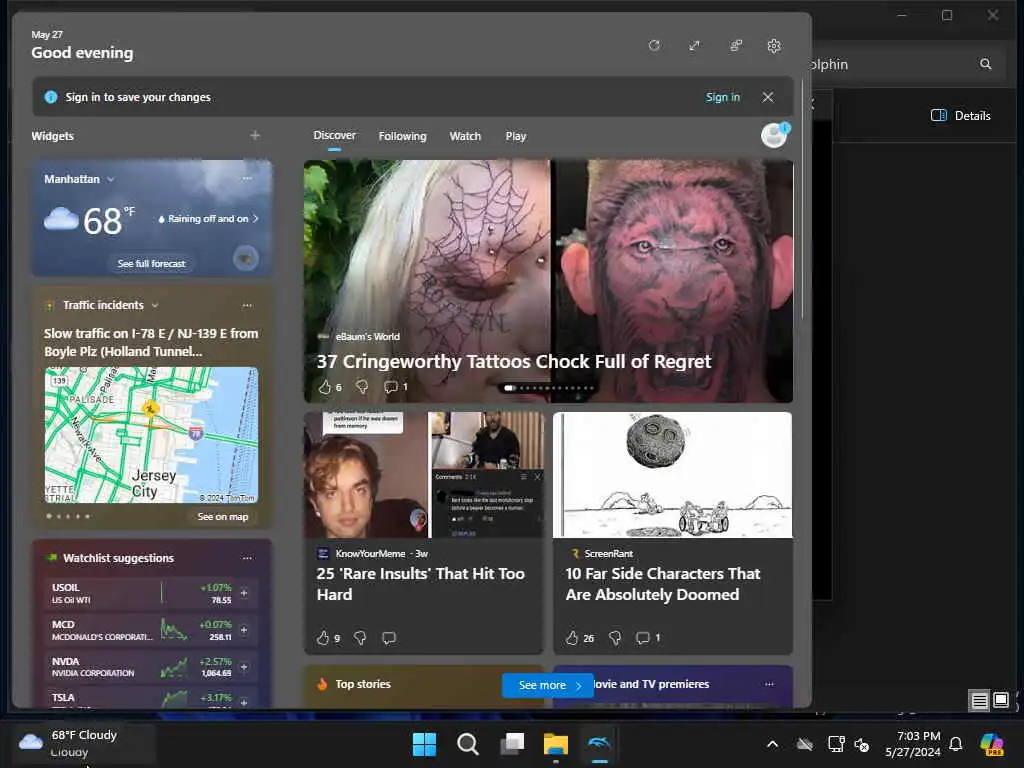
Task: Click the weather widget user map icon
Action: (x=246, y=259)
